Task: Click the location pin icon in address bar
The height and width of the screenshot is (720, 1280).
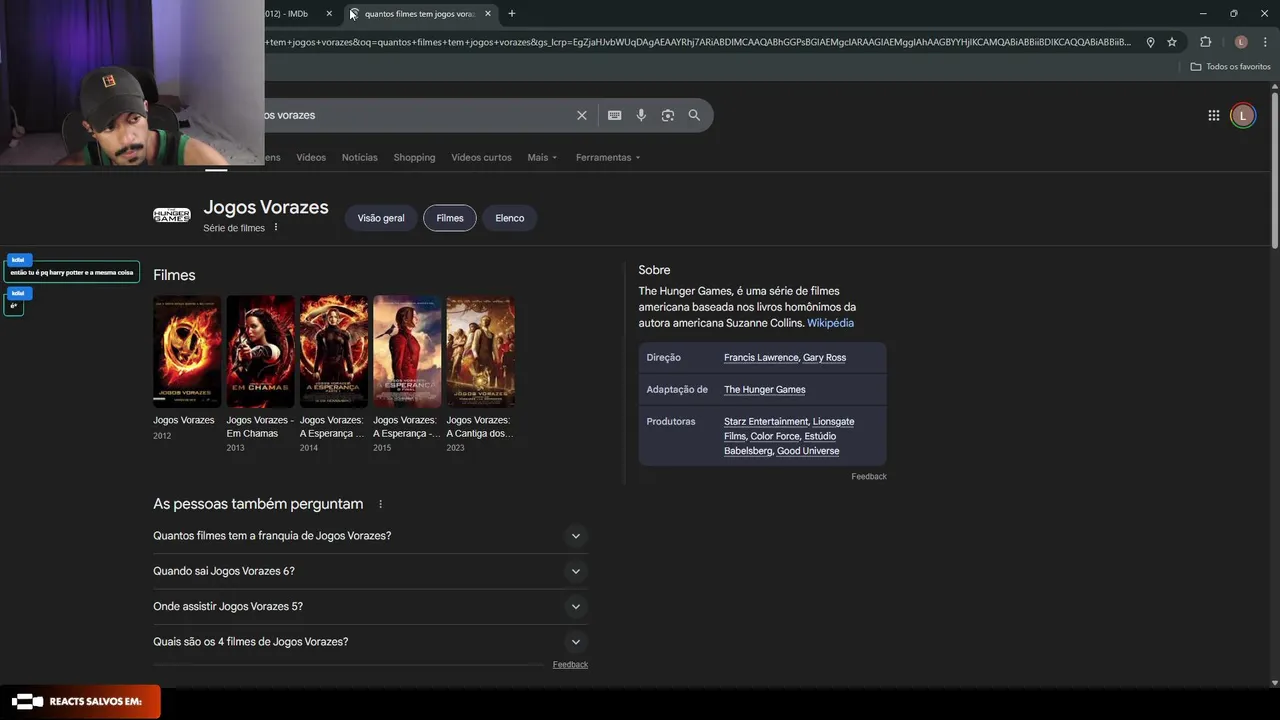Action: click(x=1150, y=42)
